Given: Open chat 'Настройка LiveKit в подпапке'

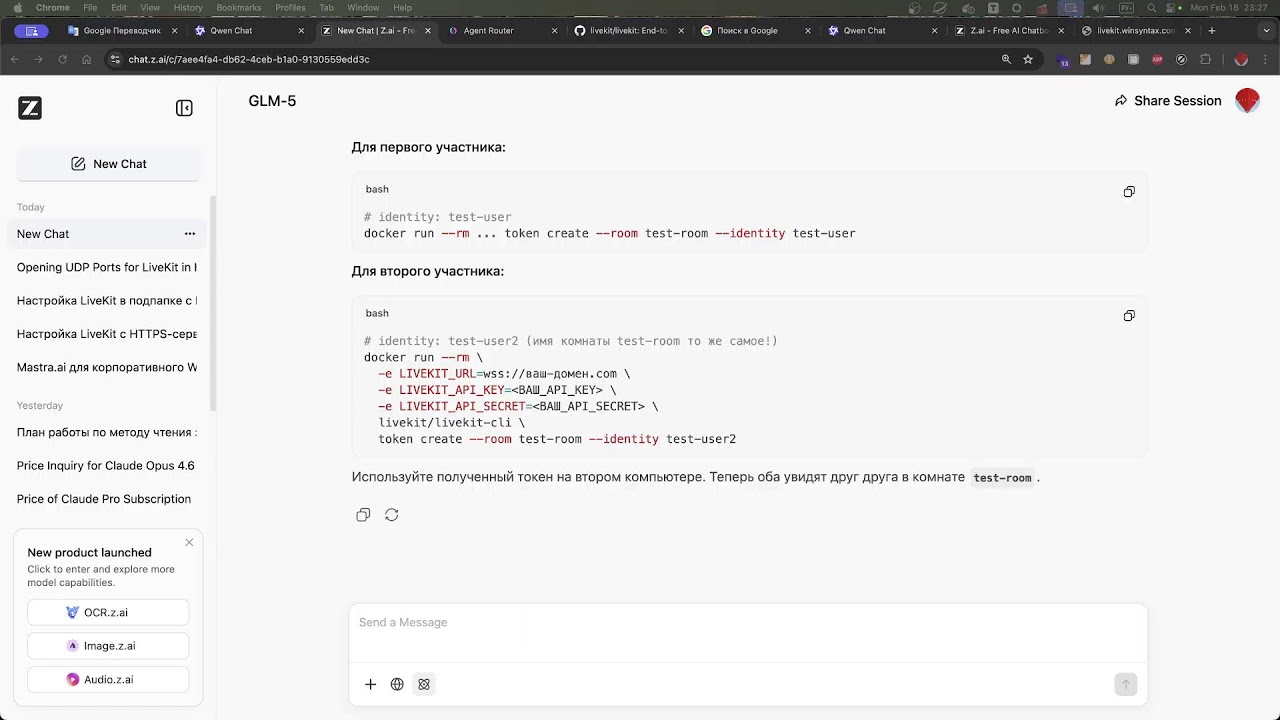Looking at the screenshot, I should pyautogui.click(x=107, y=300).
